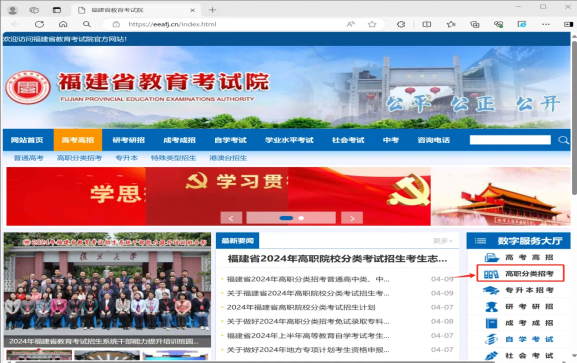Click the browser refresh icon
Screen dimensions: 577x363
pos(39,24)
